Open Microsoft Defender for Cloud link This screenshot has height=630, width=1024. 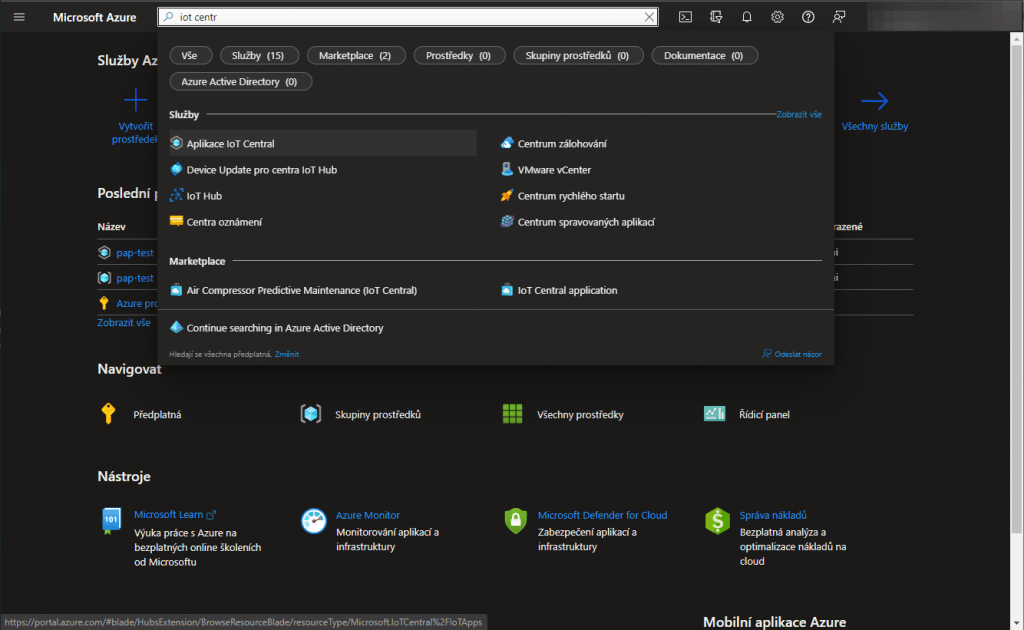pyautogui.click(x=602, y=515)
